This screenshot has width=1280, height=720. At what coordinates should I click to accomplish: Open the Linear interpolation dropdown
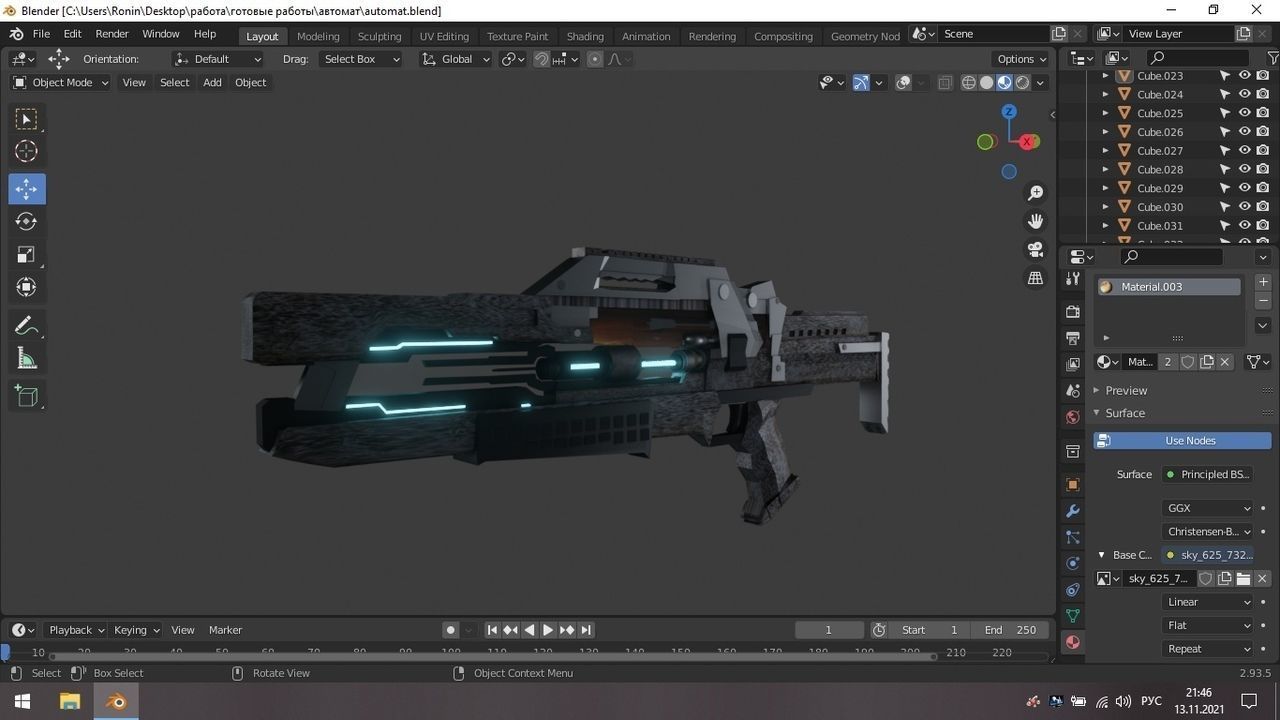coord(1208,602)
